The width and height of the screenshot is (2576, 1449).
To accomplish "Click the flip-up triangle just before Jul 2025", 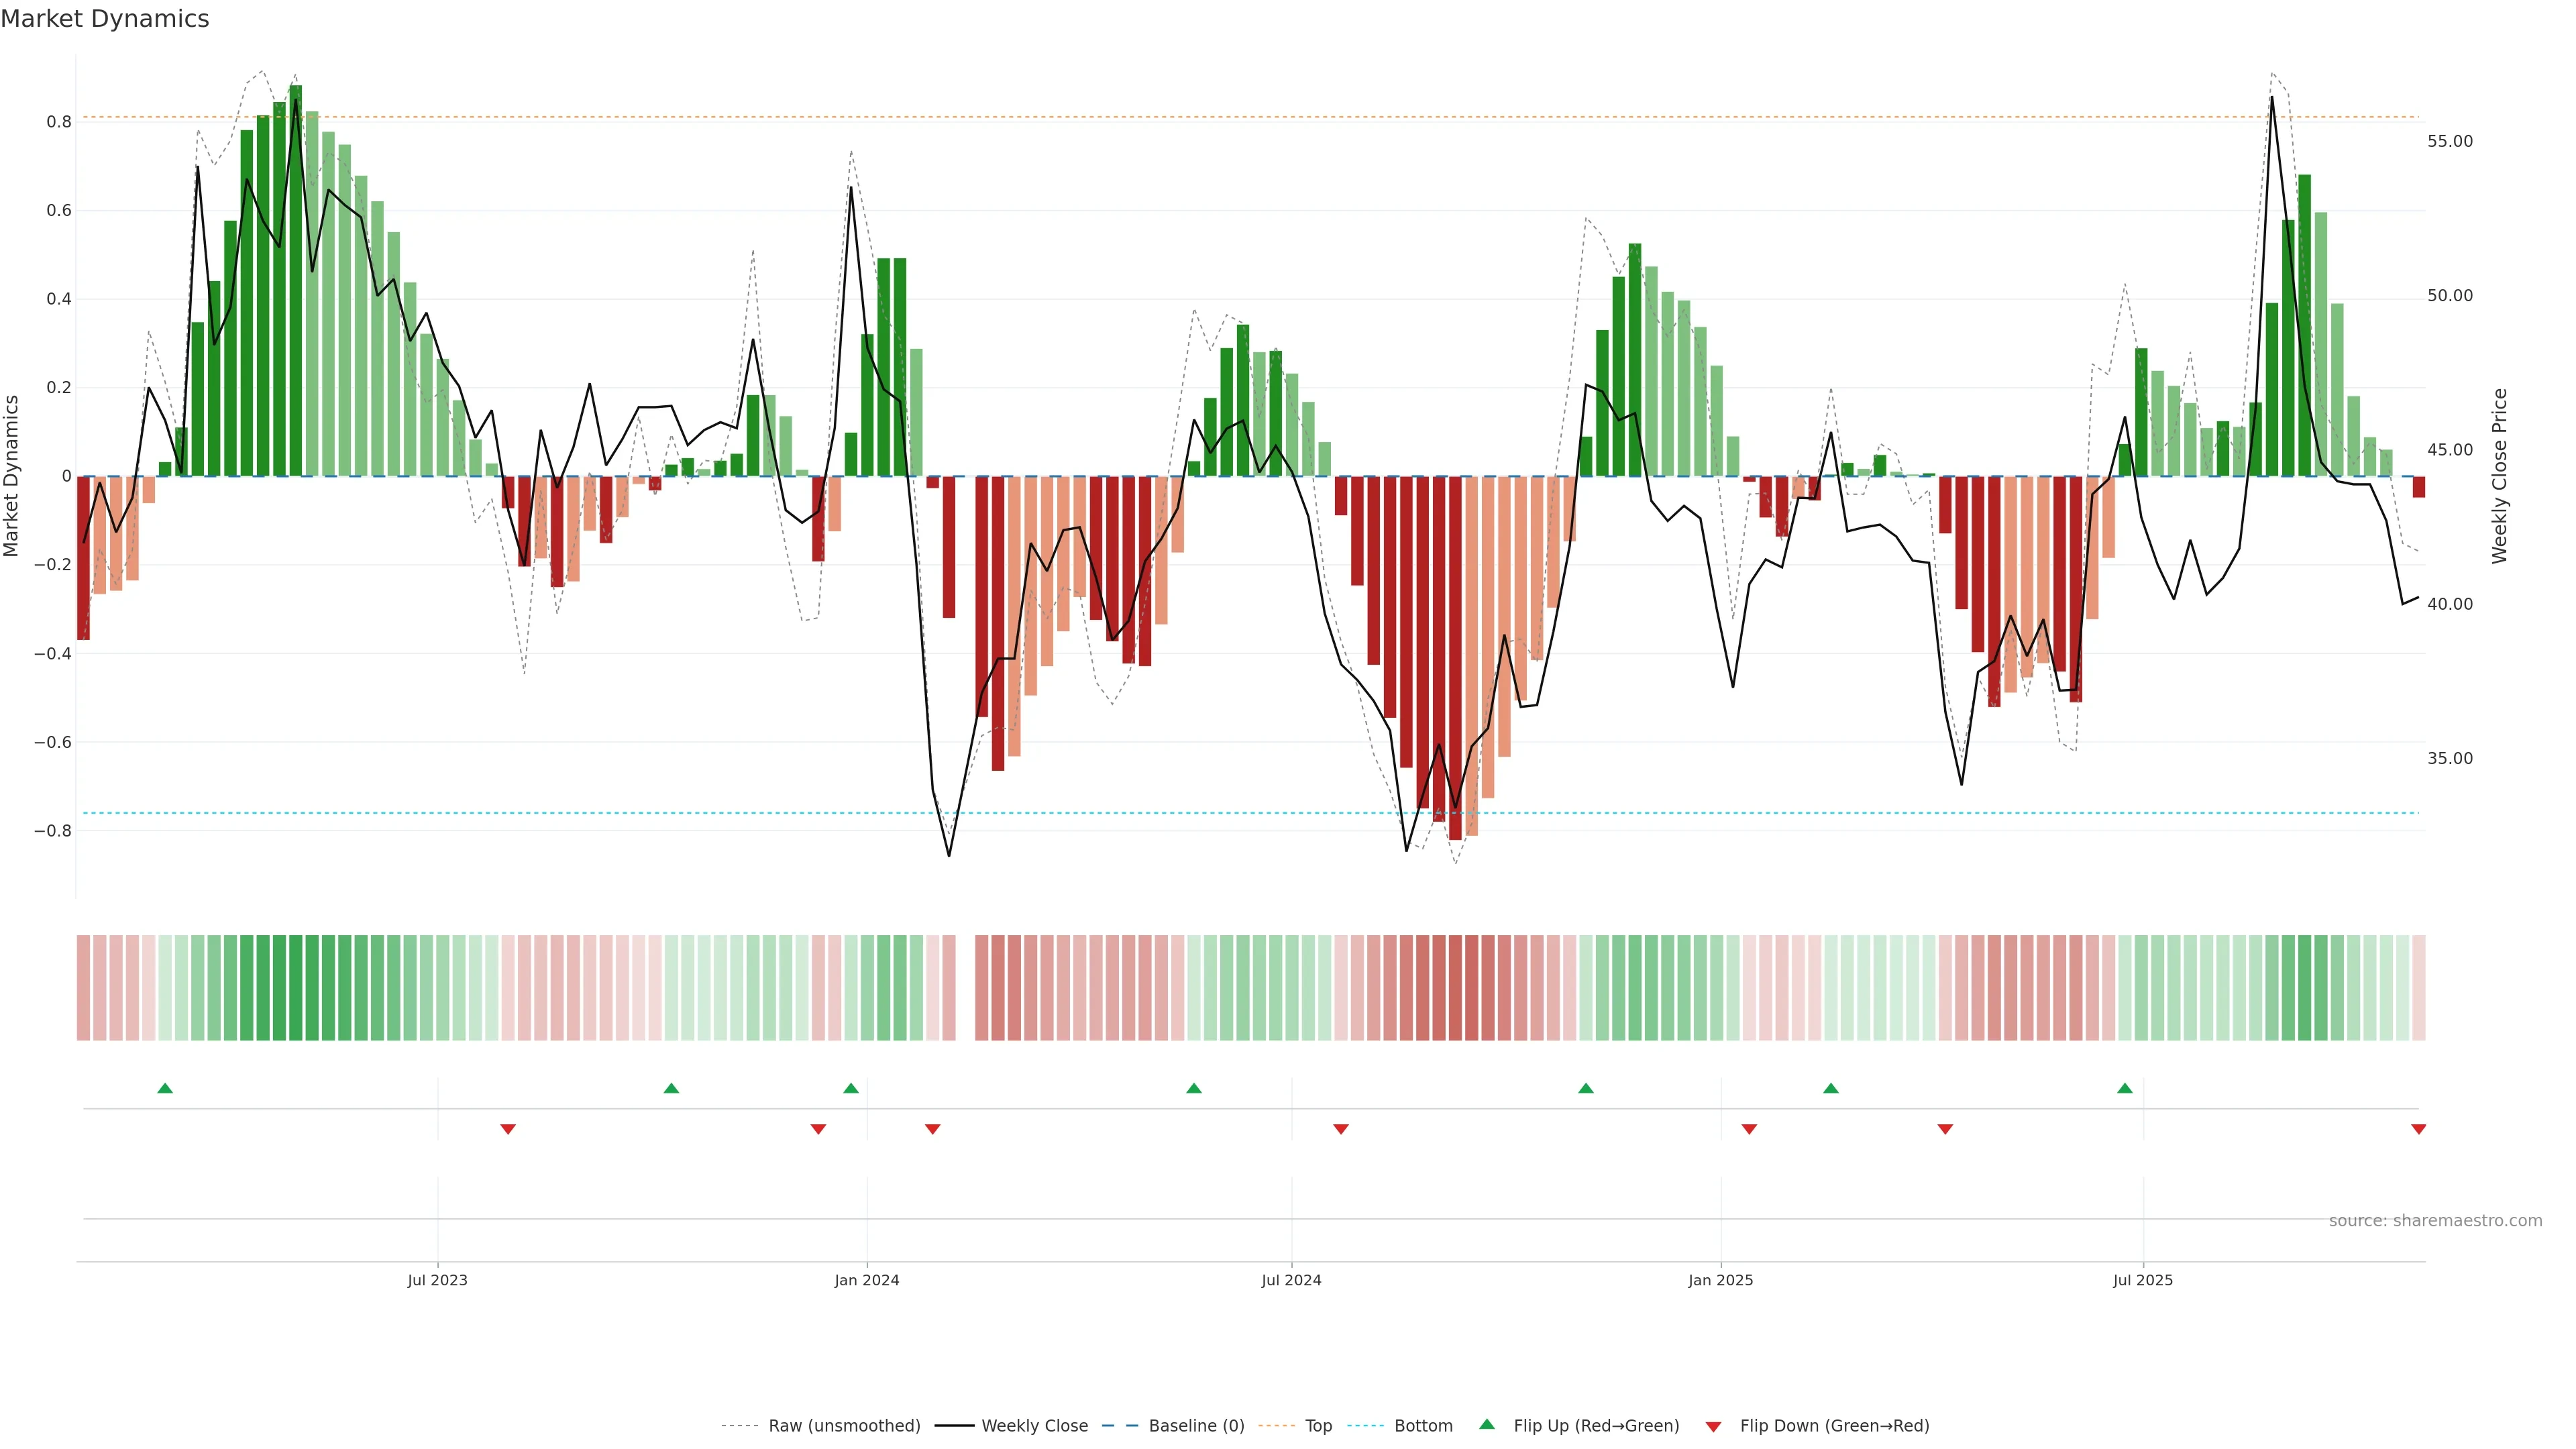I will [2125, 1088].
